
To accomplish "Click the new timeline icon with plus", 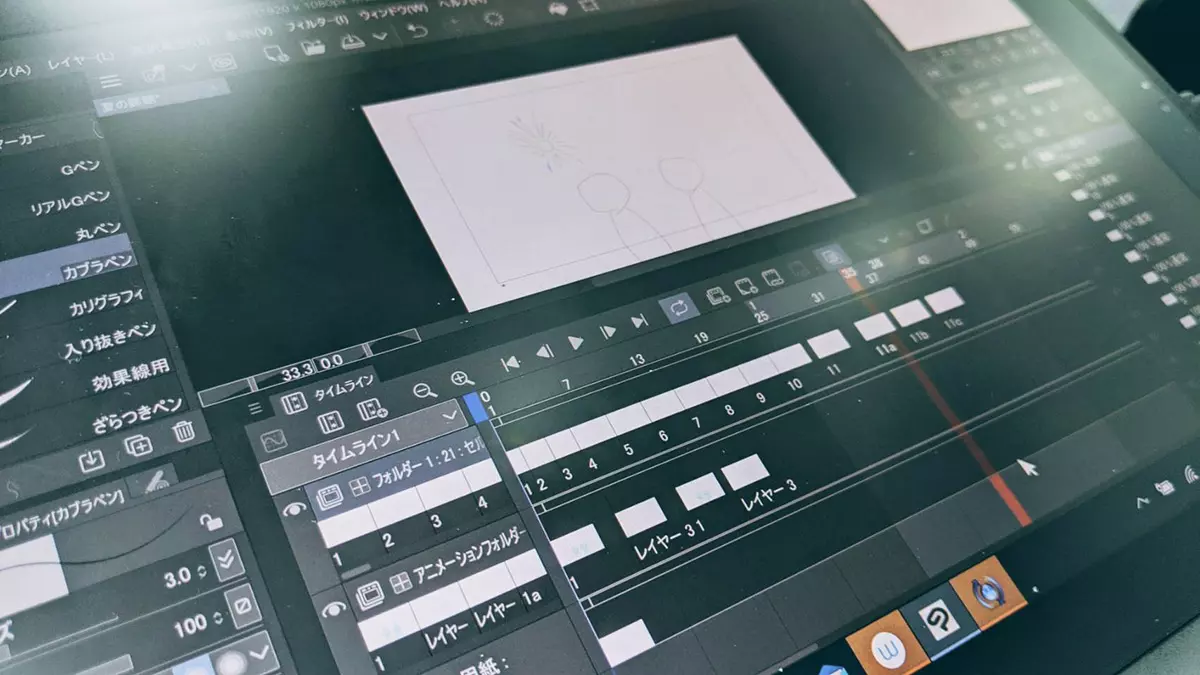I will [371, 408].
